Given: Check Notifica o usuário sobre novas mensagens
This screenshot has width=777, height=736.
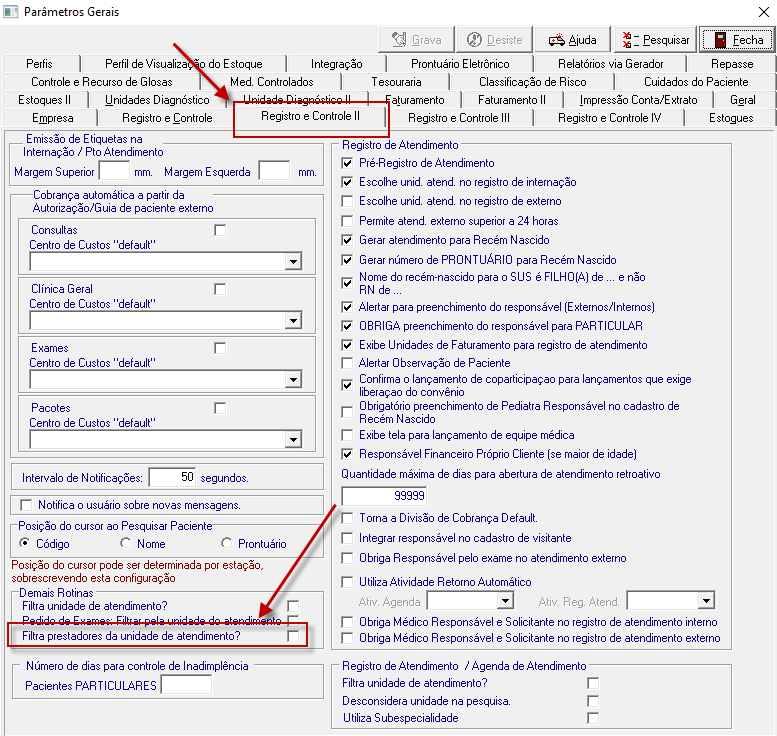Looking at the screenshot, I should pyautogui.click(x=26, y=505).
